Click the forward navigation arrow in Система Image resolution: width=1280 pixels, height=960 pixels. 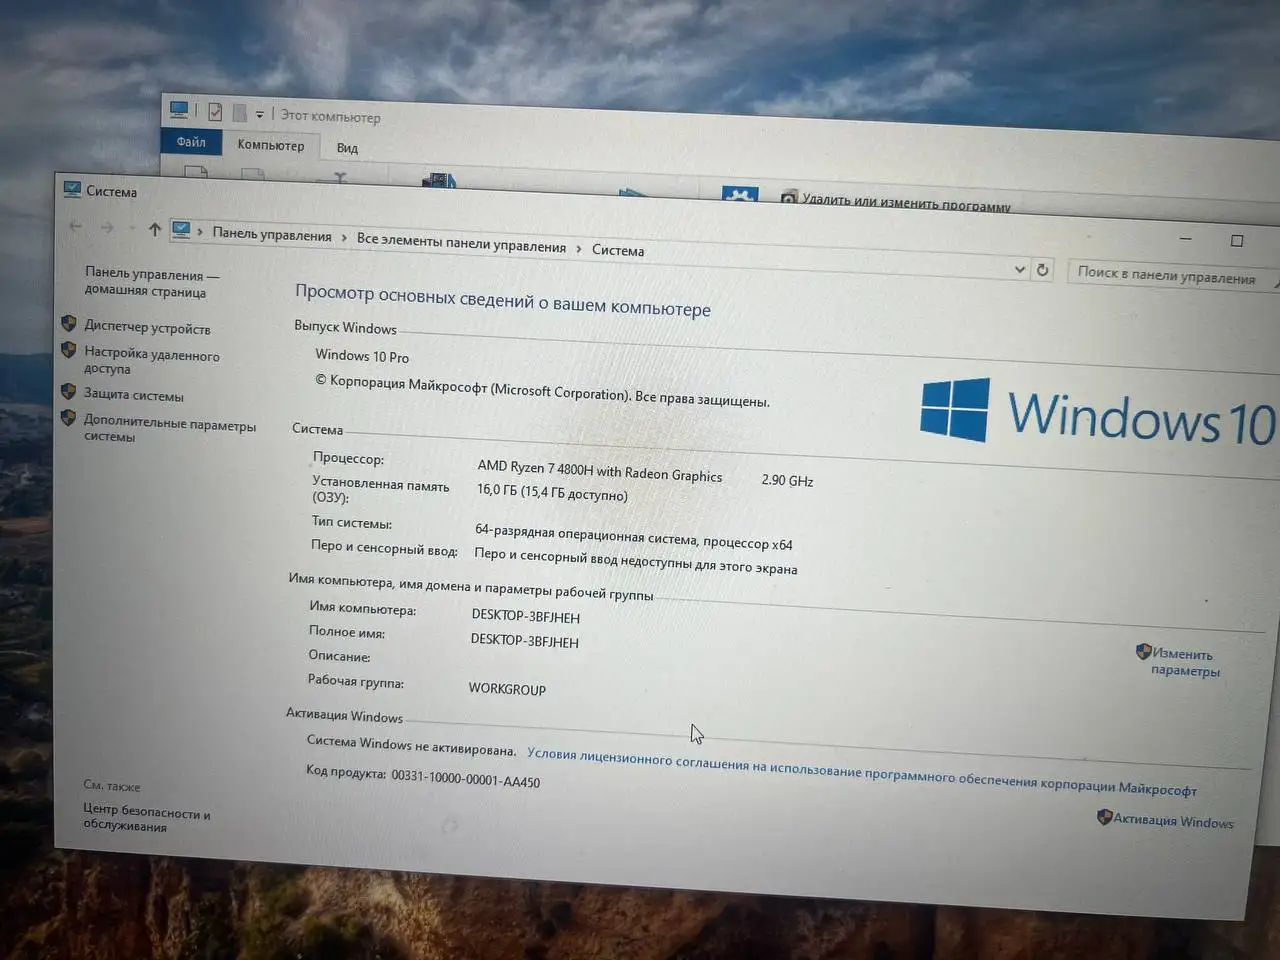107,228
